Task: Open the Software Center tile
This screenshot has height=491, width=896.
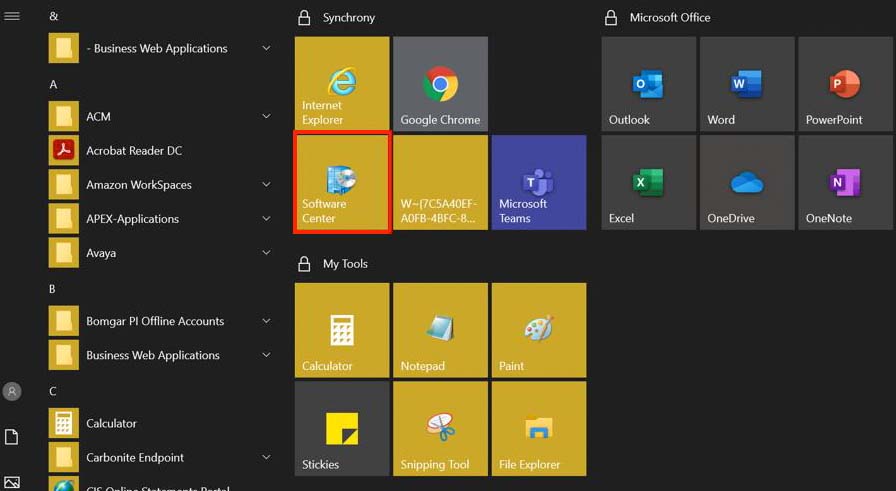Action: pyautogui.click(x=342, y=182)
